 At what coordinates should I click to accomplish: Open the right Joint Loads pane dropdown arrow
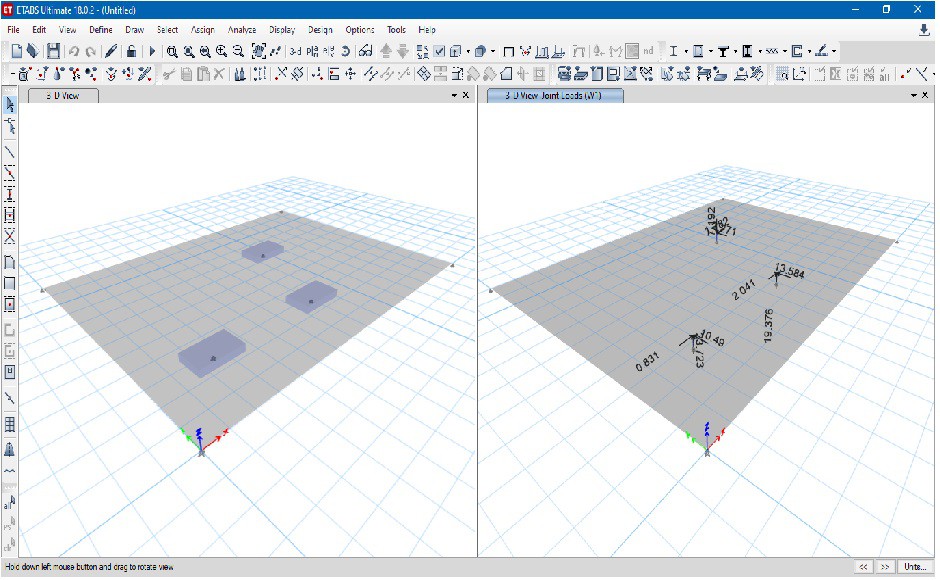(912, 95)
